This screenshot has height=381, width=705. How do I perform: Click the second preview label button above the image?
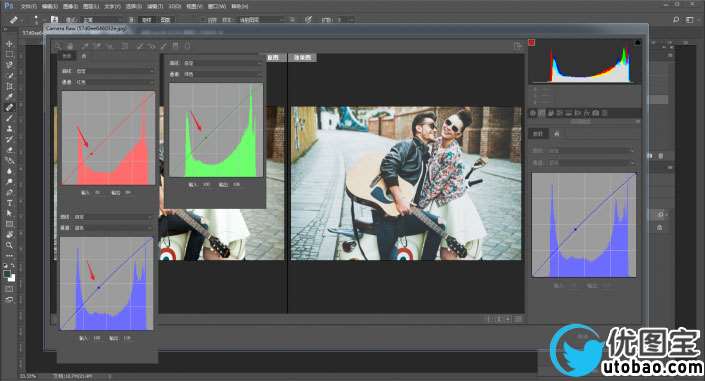click(302, 58)
